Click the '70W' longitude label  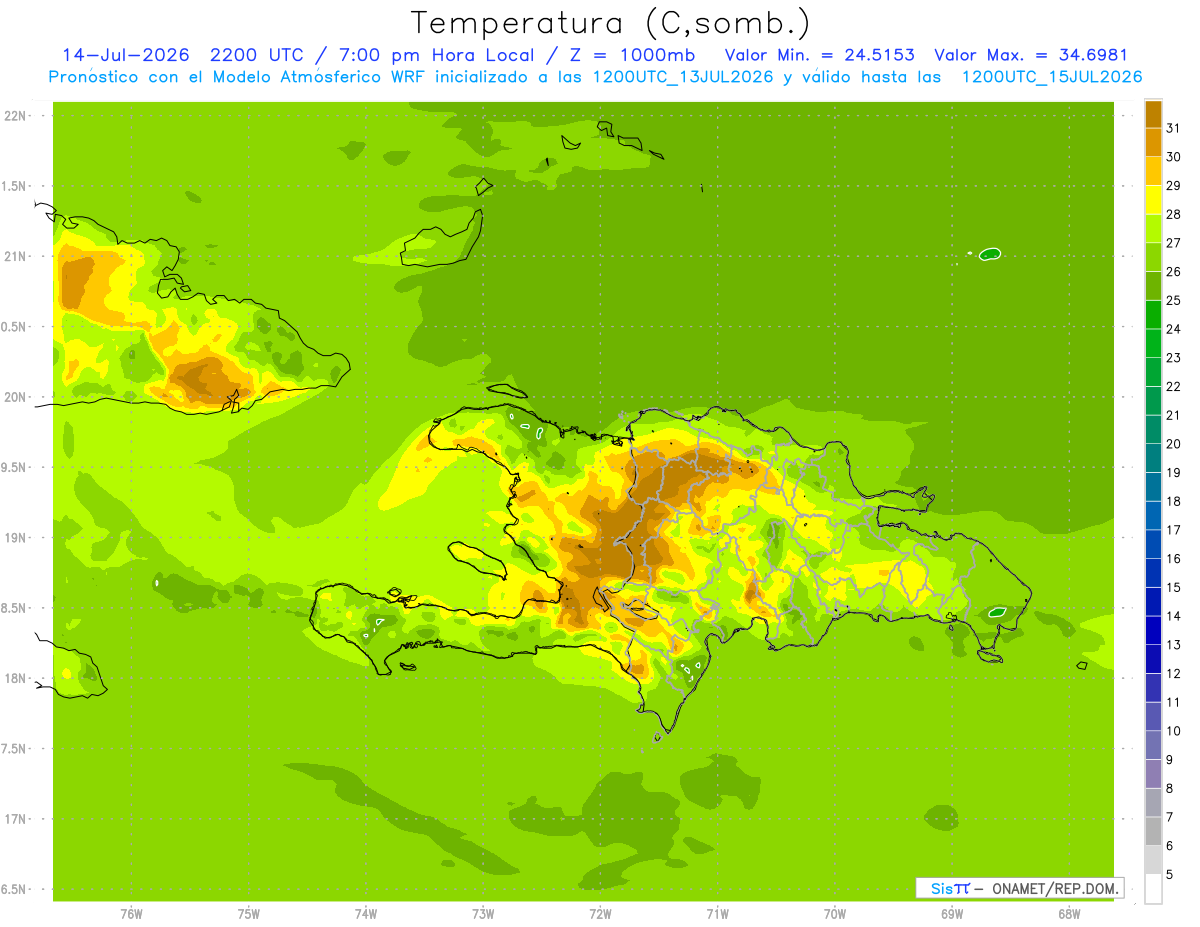point(835,913)
